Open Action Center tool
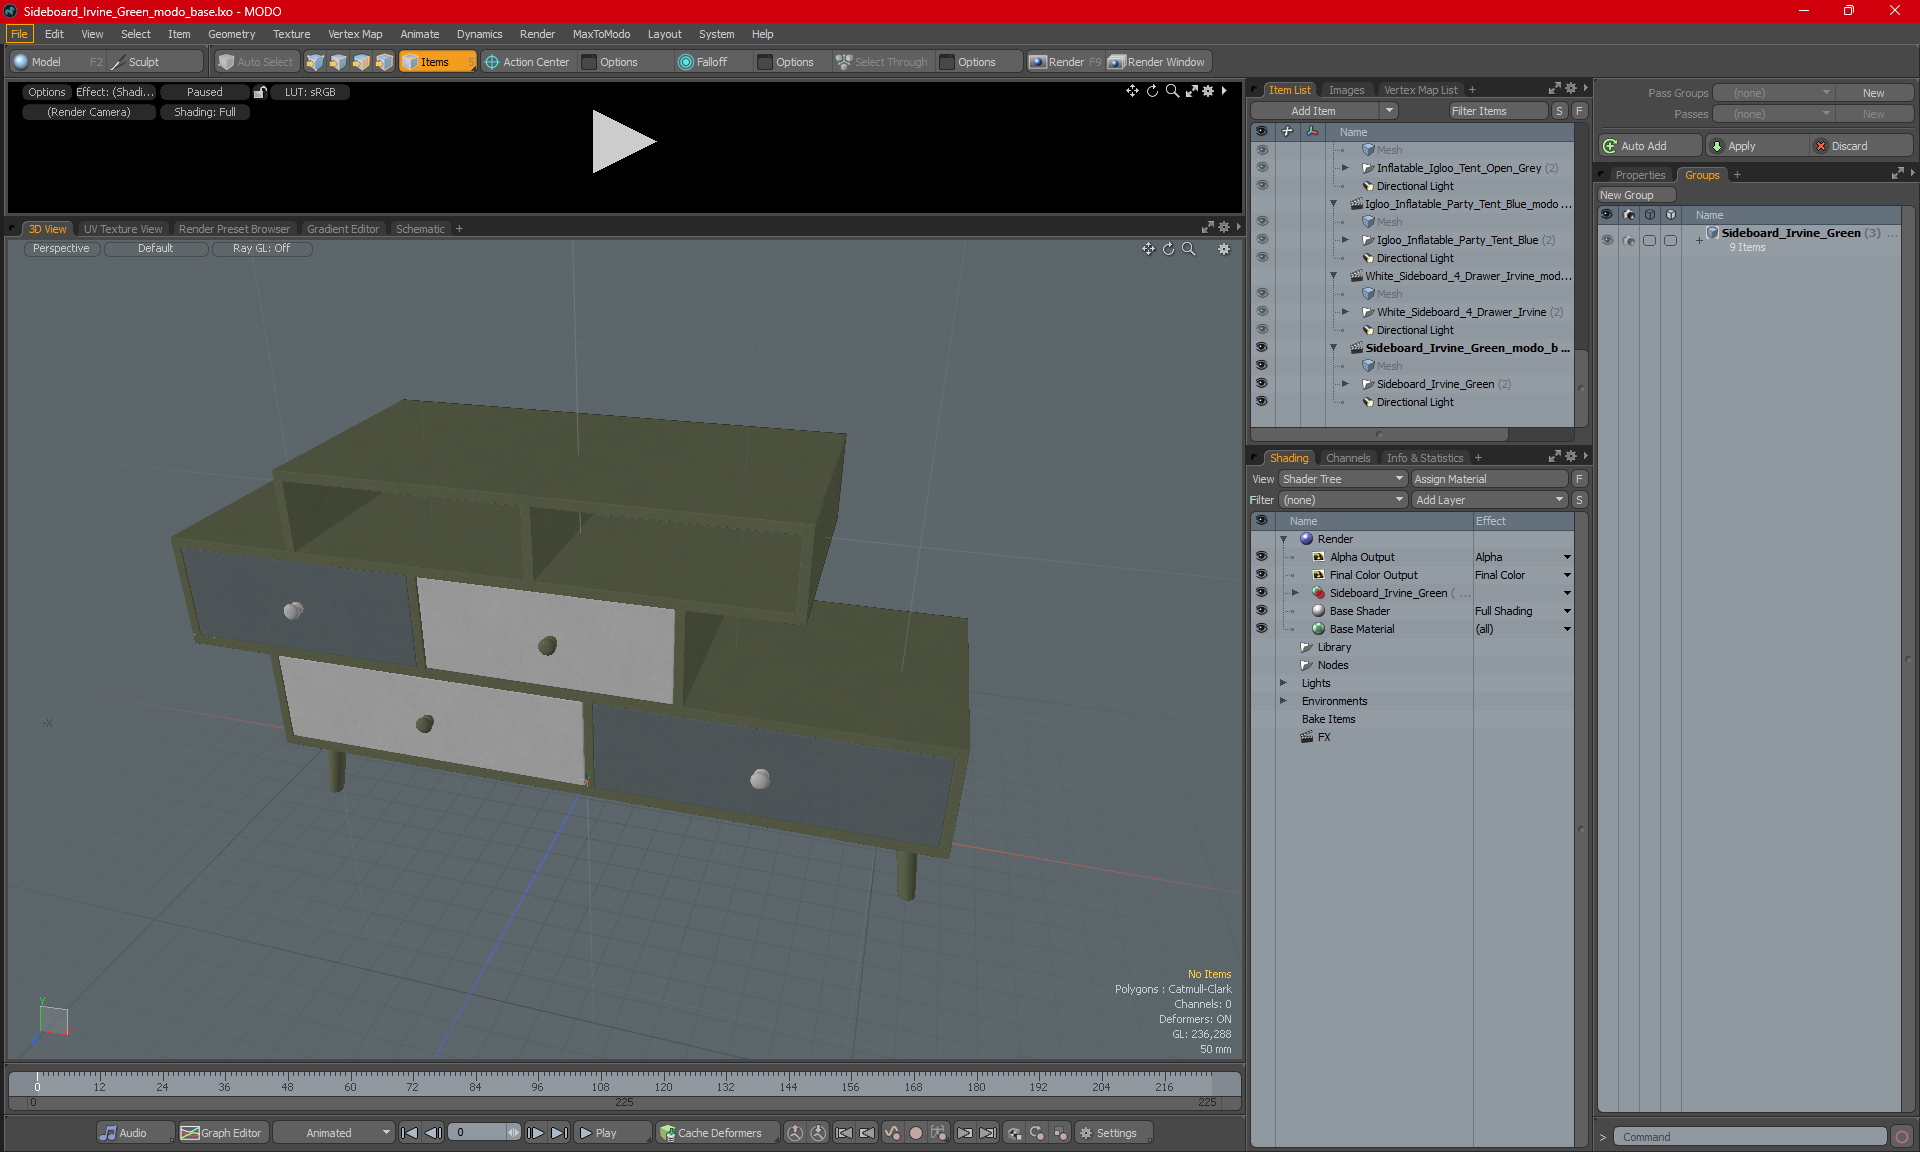 [527, 62]
